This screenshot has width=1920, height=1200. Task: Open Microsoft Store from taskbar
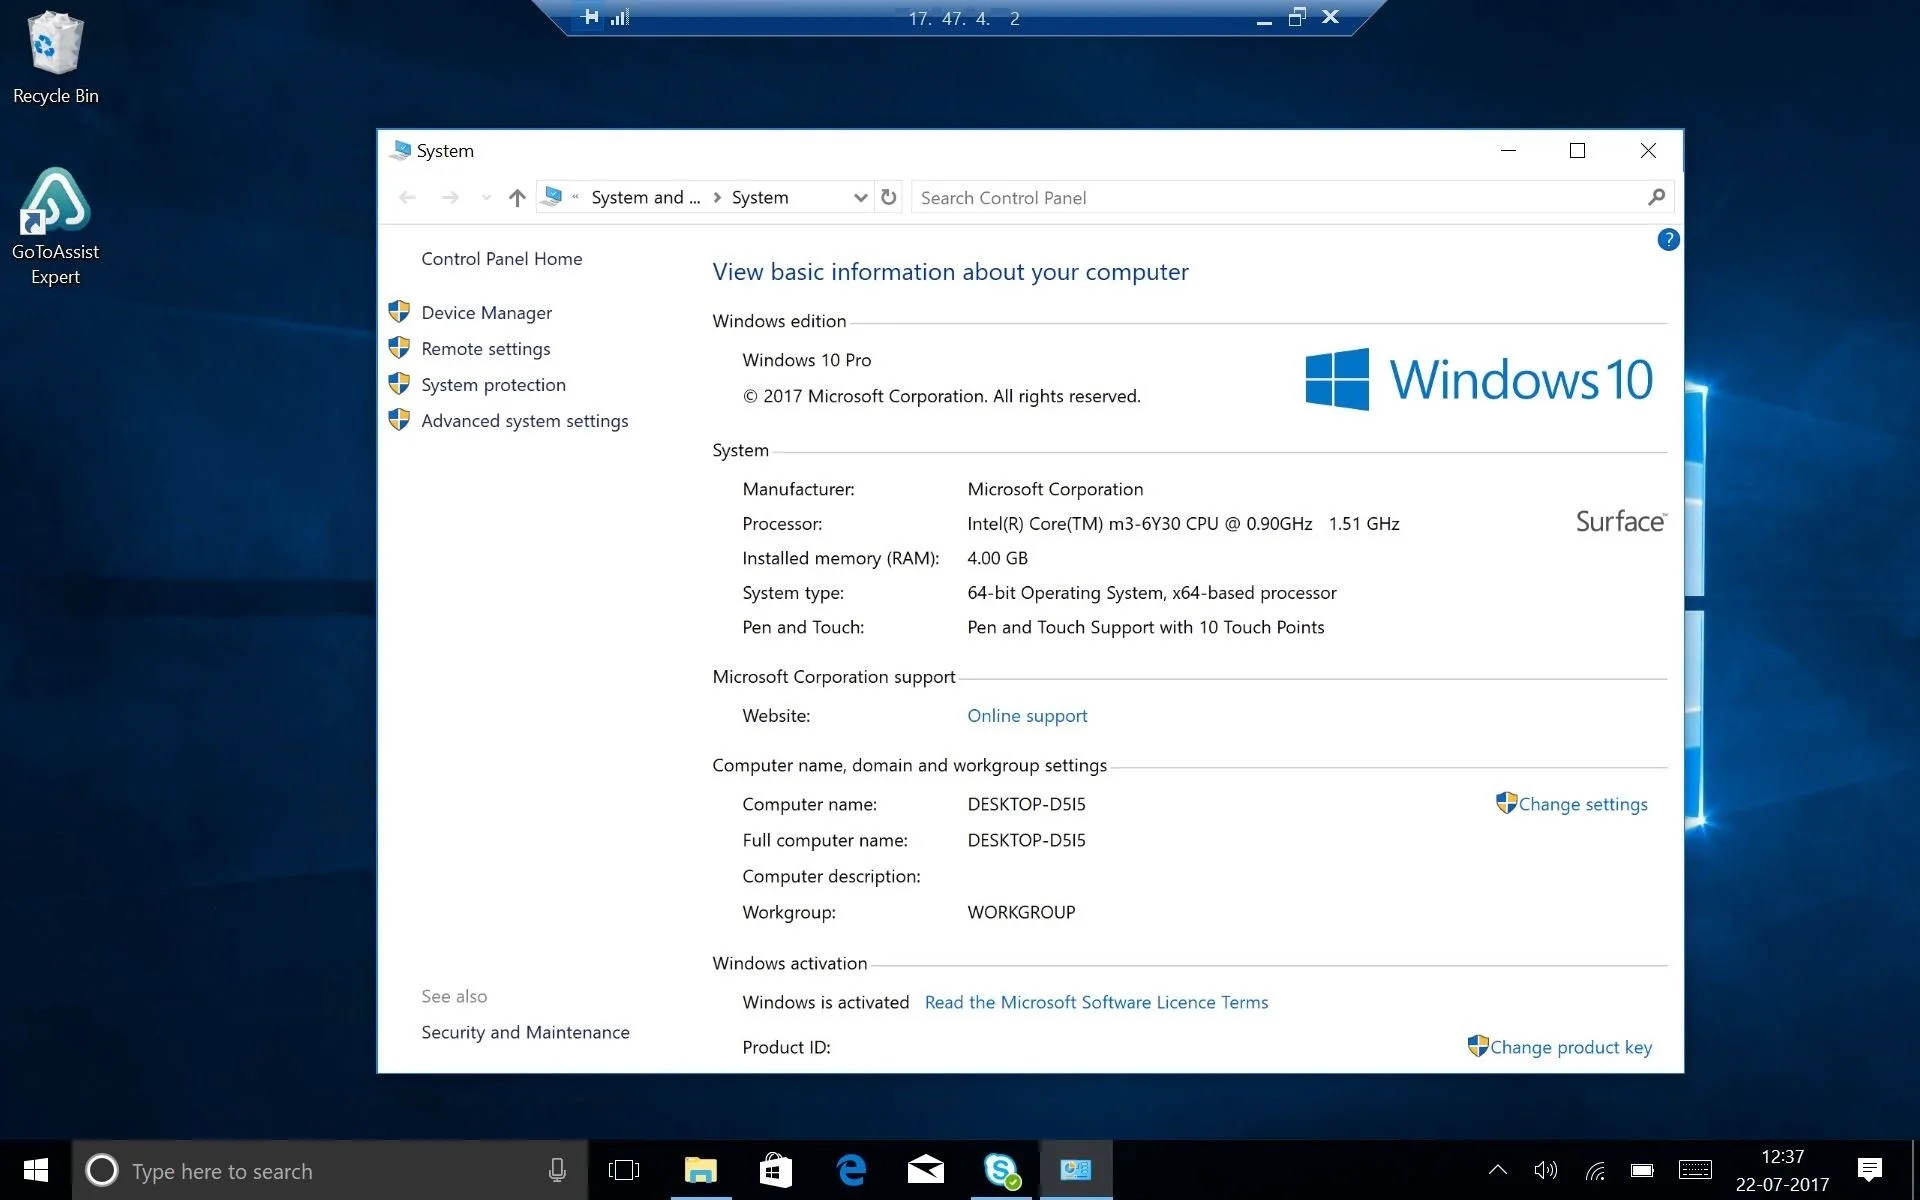click(x=776, y=1170)
